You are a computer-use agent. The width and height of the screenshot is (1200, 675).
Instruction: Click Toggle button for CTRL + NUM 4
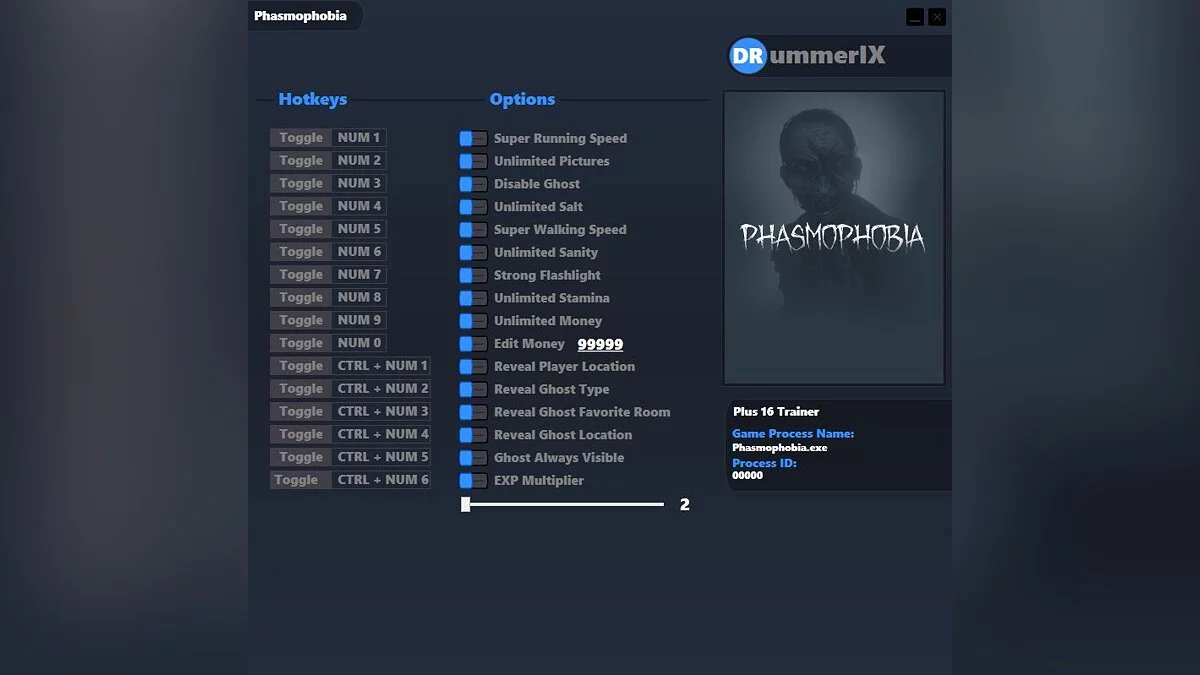tap(300, 434)
